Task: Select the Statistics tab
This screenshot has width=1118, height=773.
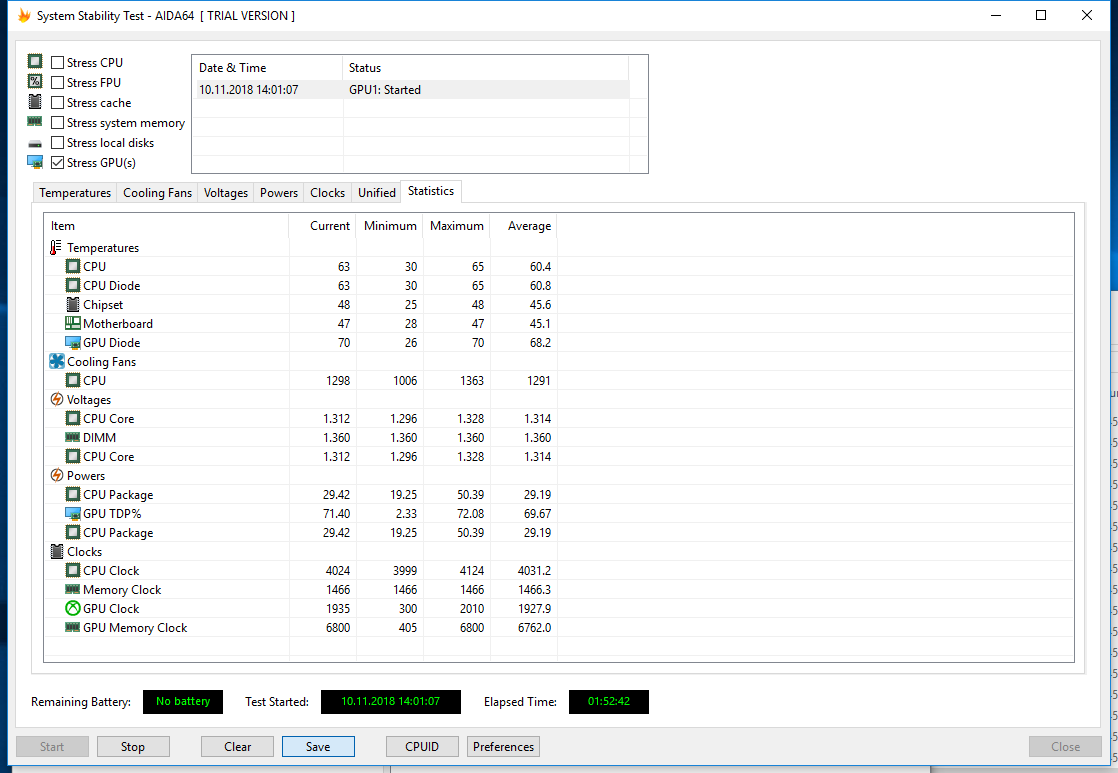Action: click(431, 191)
